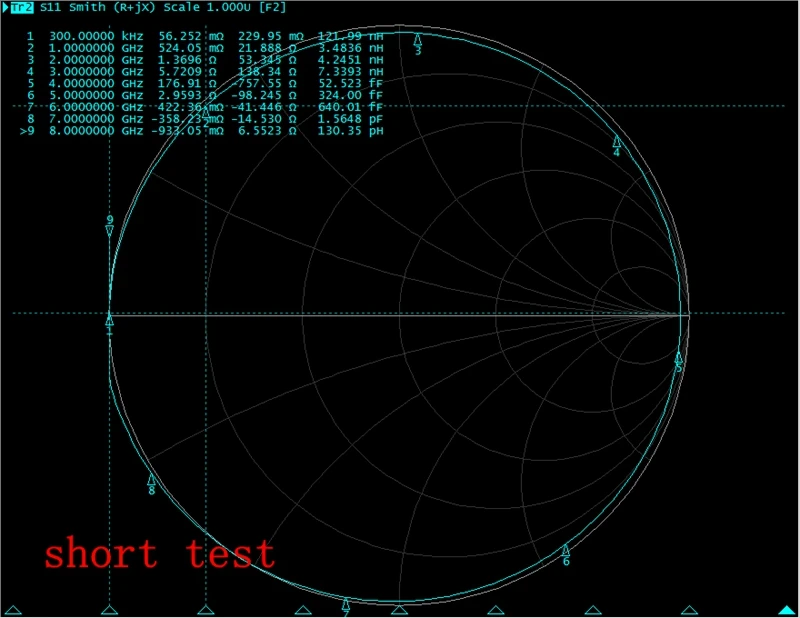Select marker row 1 at 300.00000 kHz
Viewport: 800px width, 618px height.
pyautogui.click(x=205, y=36)
